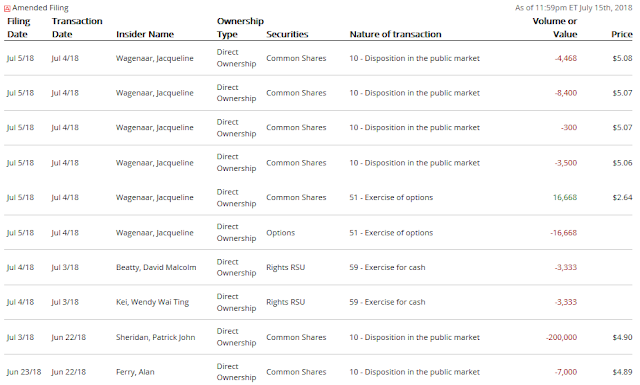Click the -200,000 volume value
Screen dimensions: 640x385
point(562,337)
